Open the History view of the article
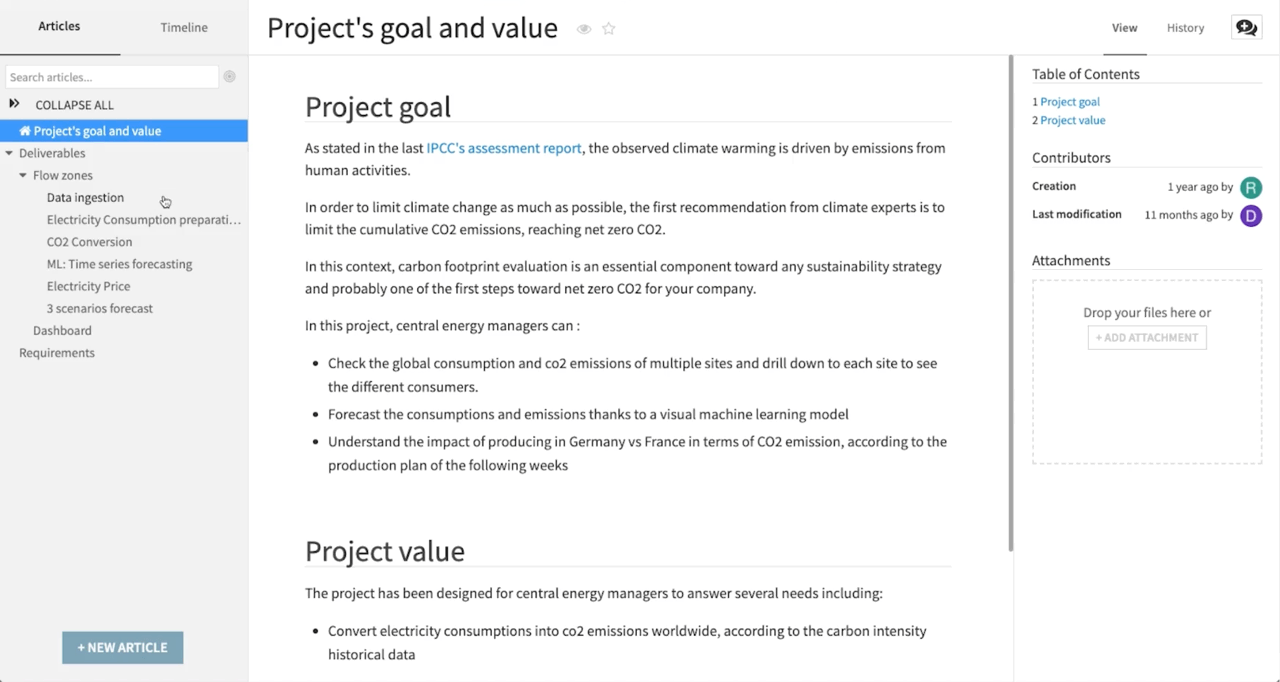The height and width of the screenshot is (682, 1280). [1185, 27]
